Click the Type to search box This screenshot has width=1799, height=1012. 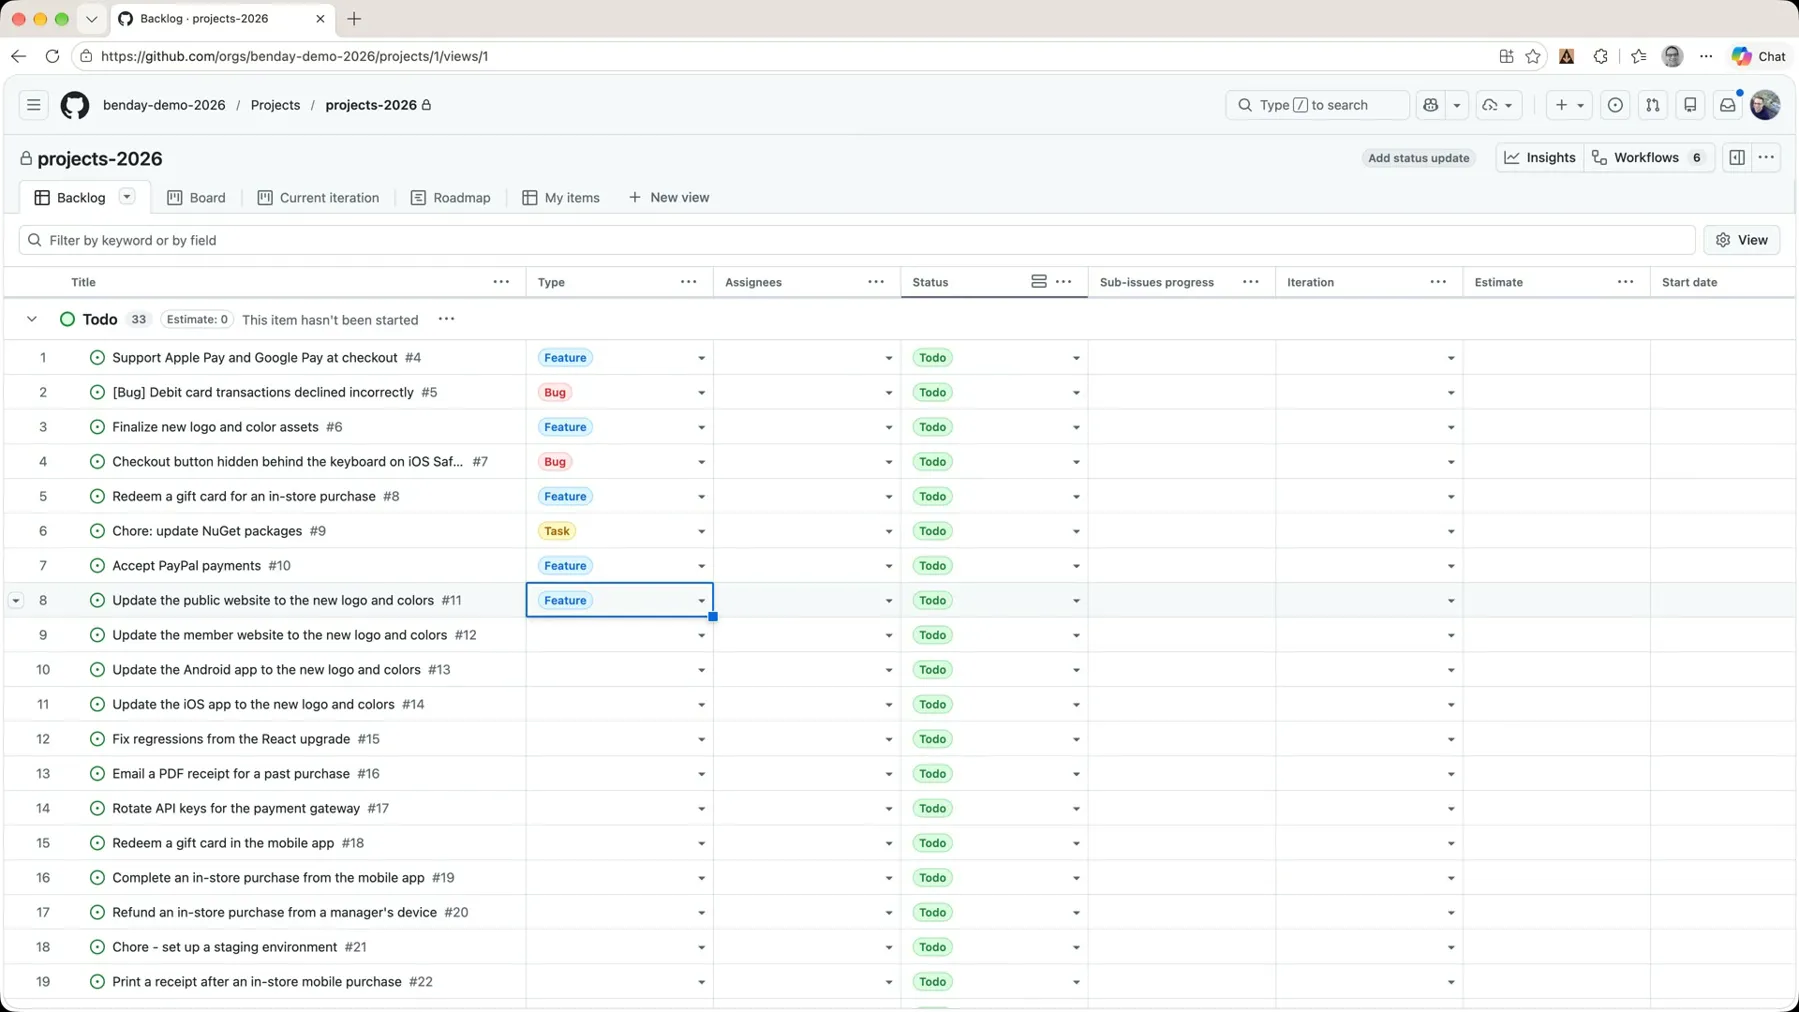(x=1317, y=105)
